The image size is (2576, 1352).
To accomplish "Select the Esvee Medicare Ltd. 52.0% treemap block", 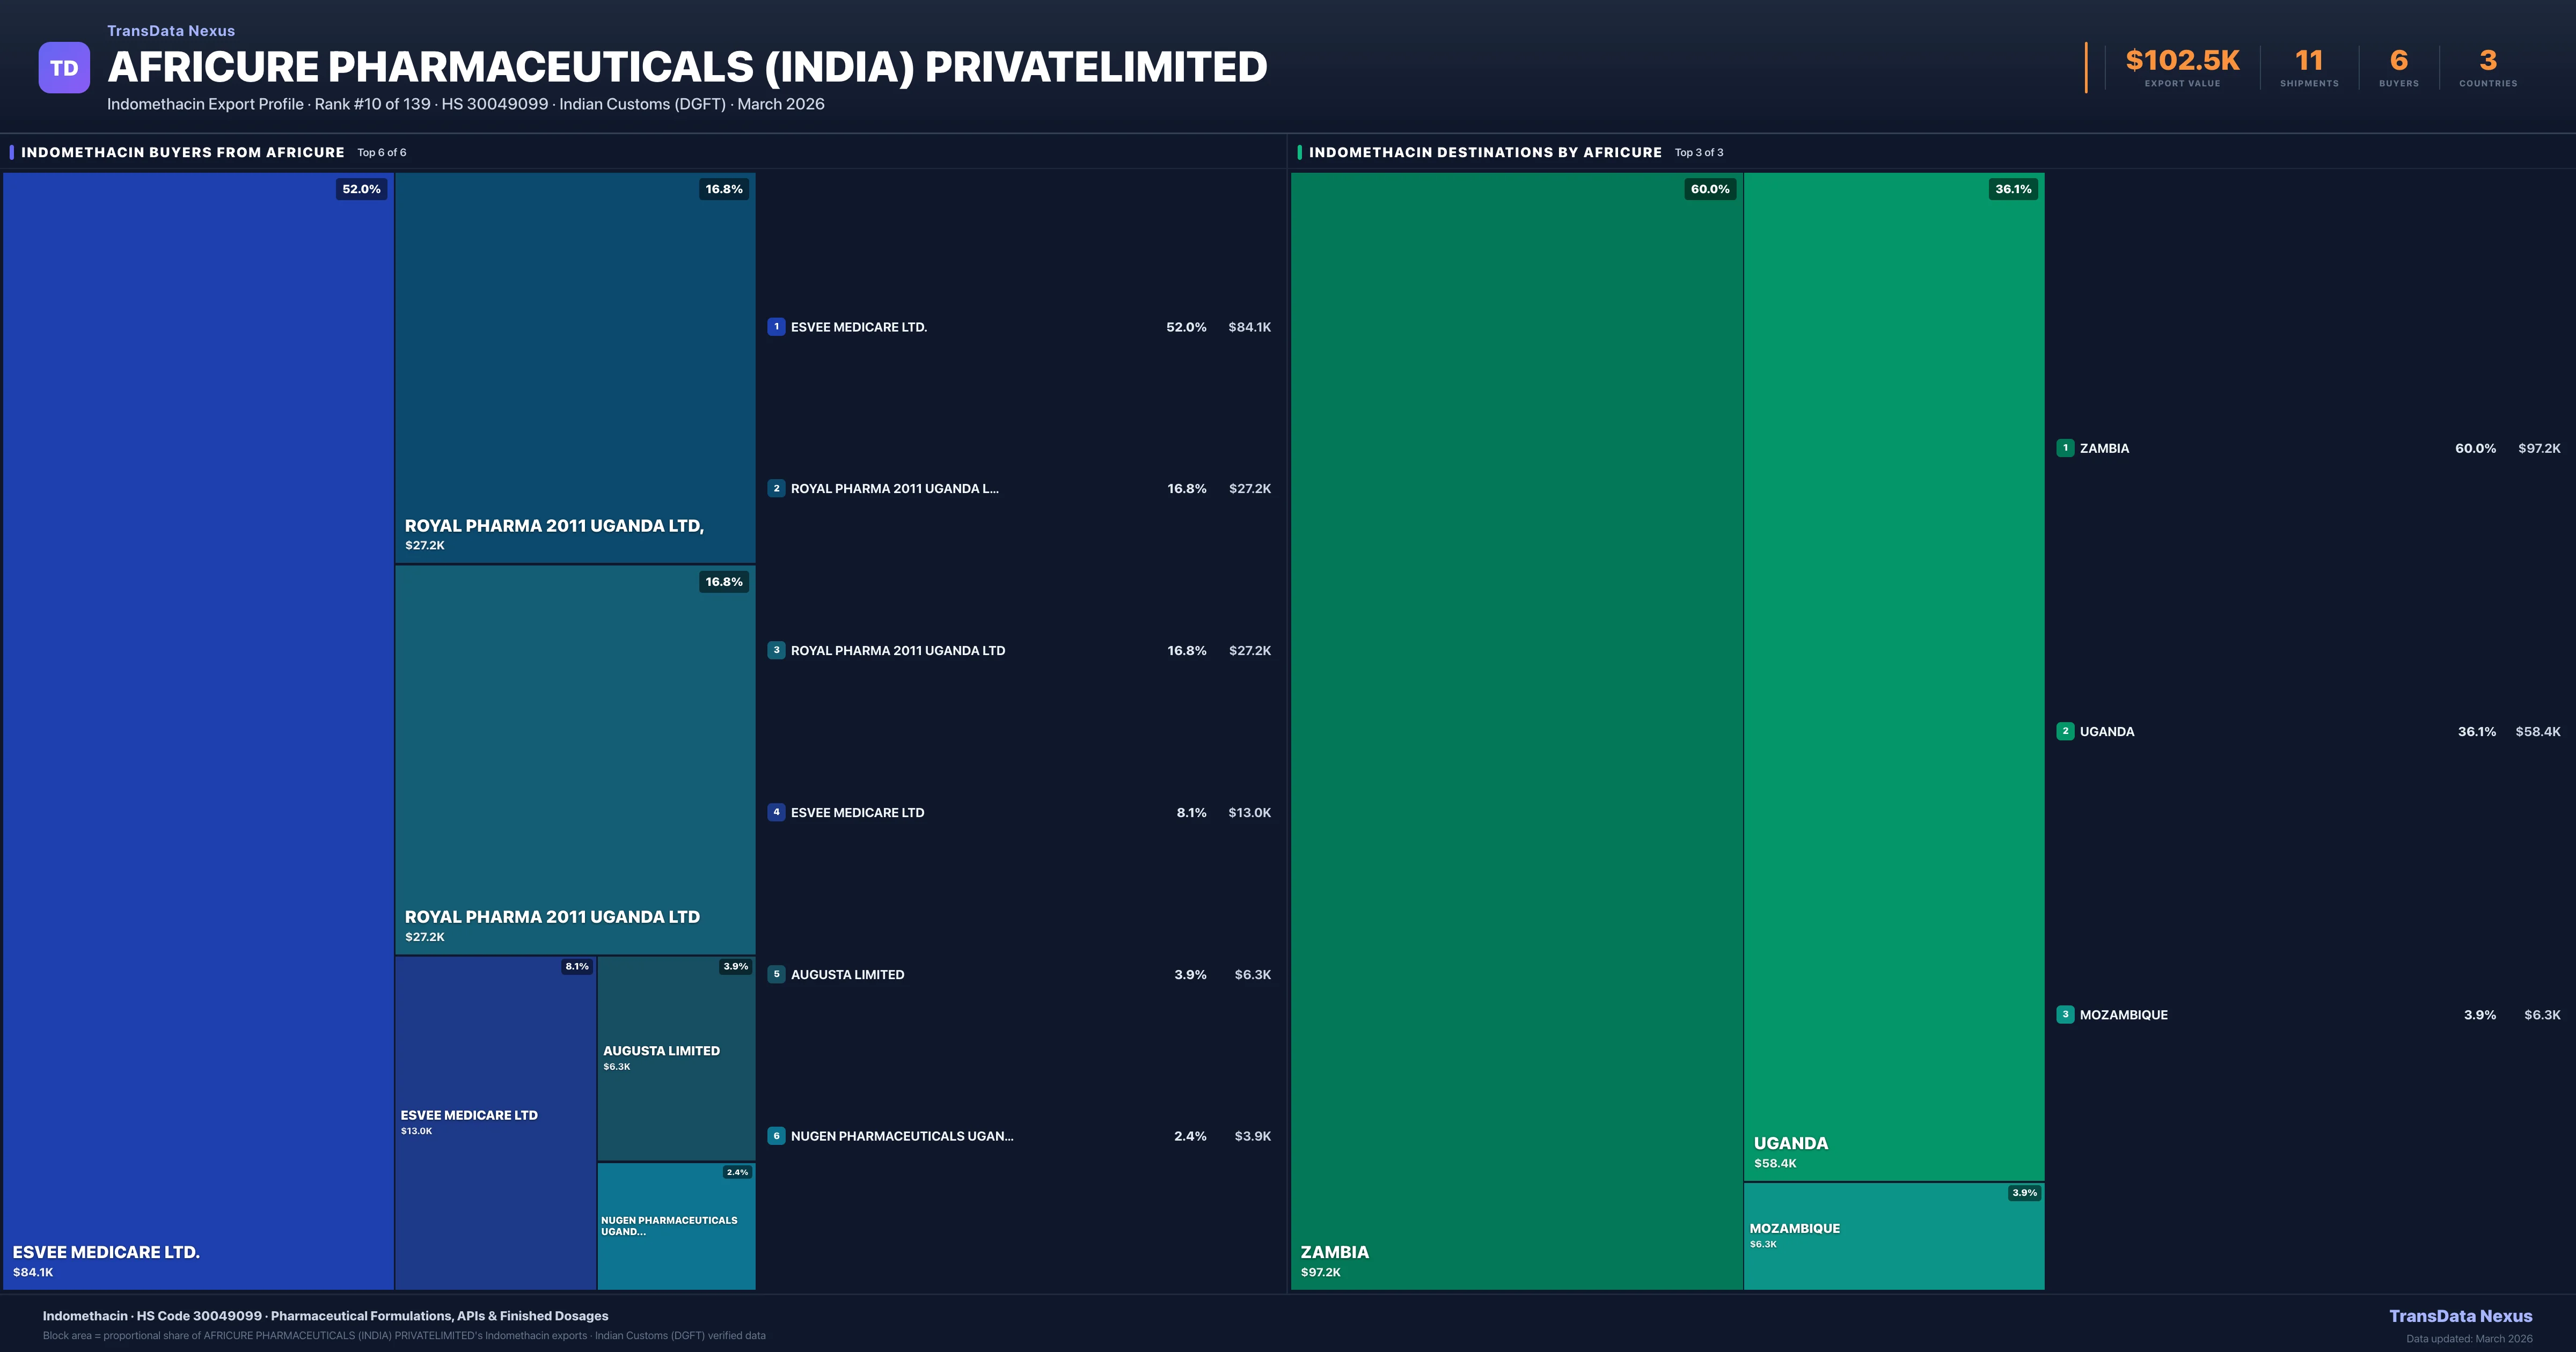I will coord(198,730).
